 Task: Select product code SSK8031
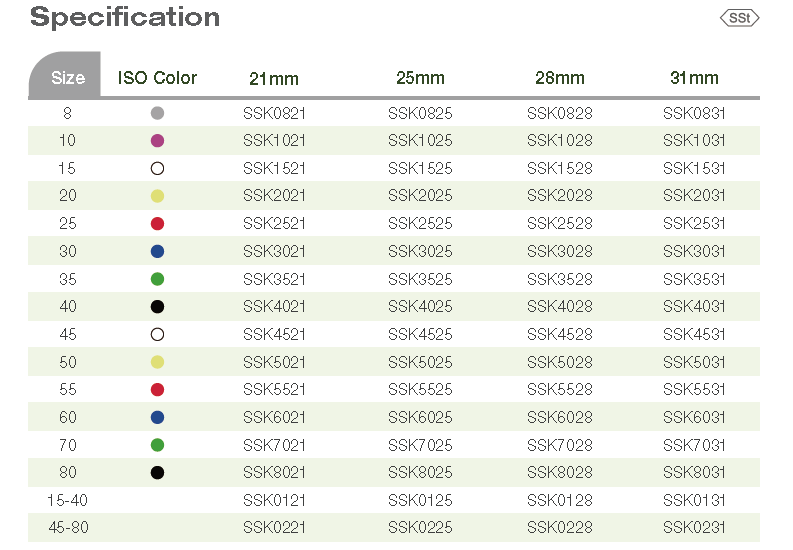tap(694, 472)
